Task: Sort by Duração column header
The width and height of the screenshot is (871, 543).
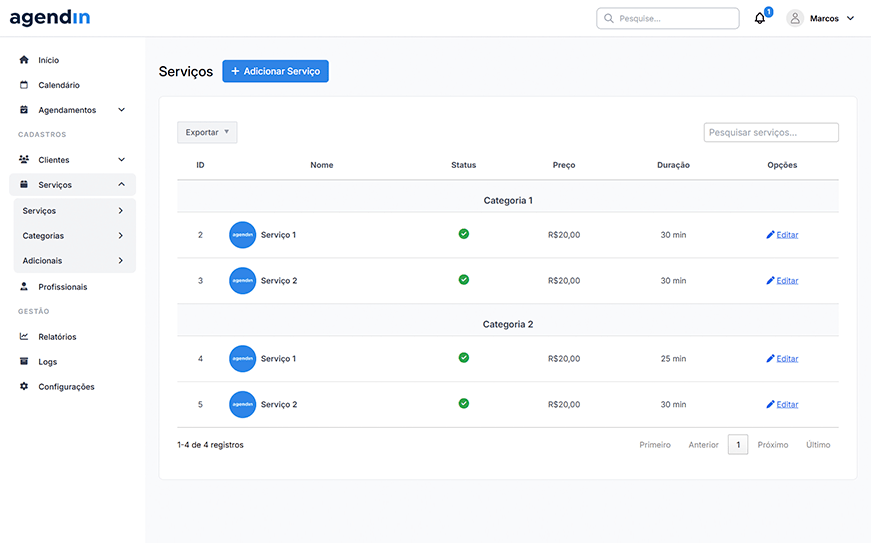Action: [x=673, y=165]
